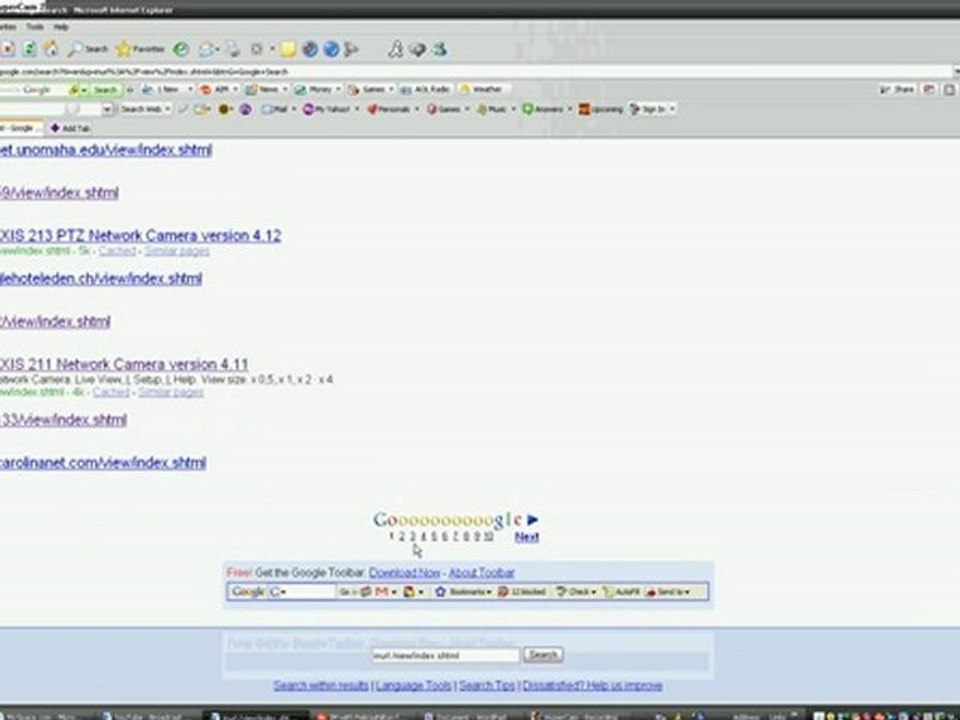
Task: Click the Personals heart toolbar button
Action: (388, 109)
